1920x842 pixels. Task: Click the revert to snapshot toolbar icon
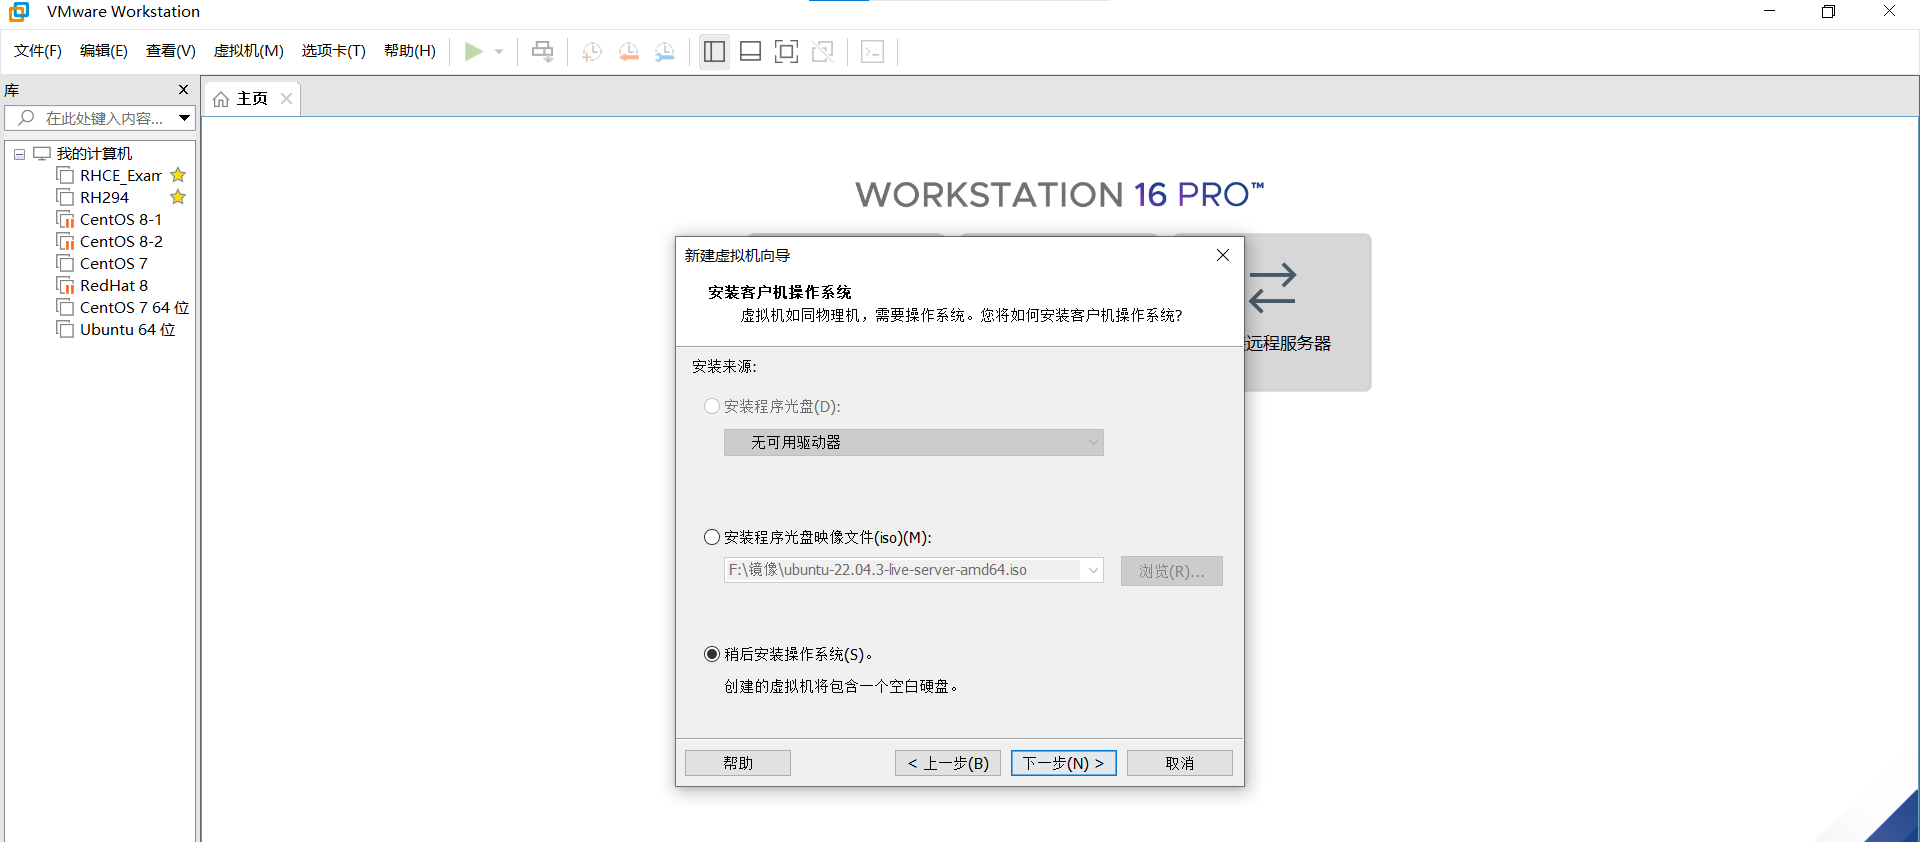(x=629, y=52)
